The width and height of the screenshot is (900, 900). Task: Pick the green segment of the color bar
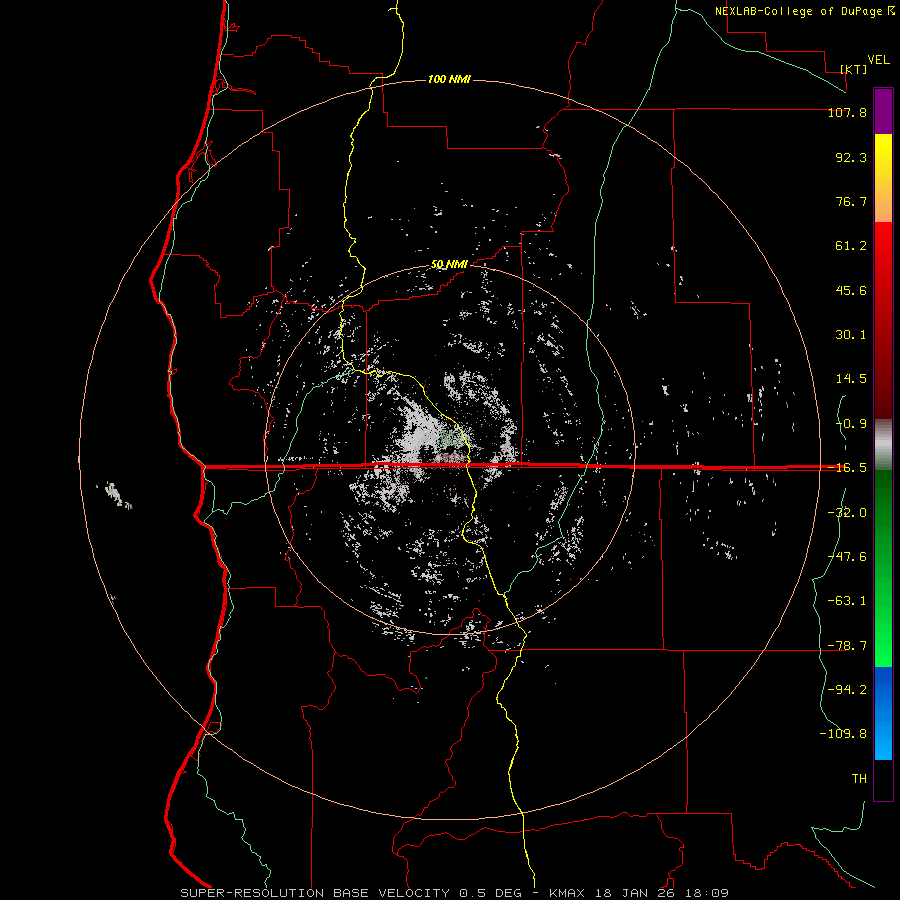883,568
